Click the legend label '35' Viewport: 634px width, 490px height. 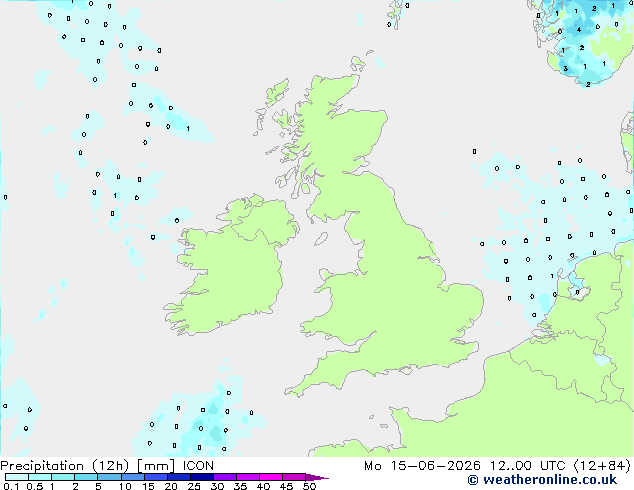click(240, 486)
